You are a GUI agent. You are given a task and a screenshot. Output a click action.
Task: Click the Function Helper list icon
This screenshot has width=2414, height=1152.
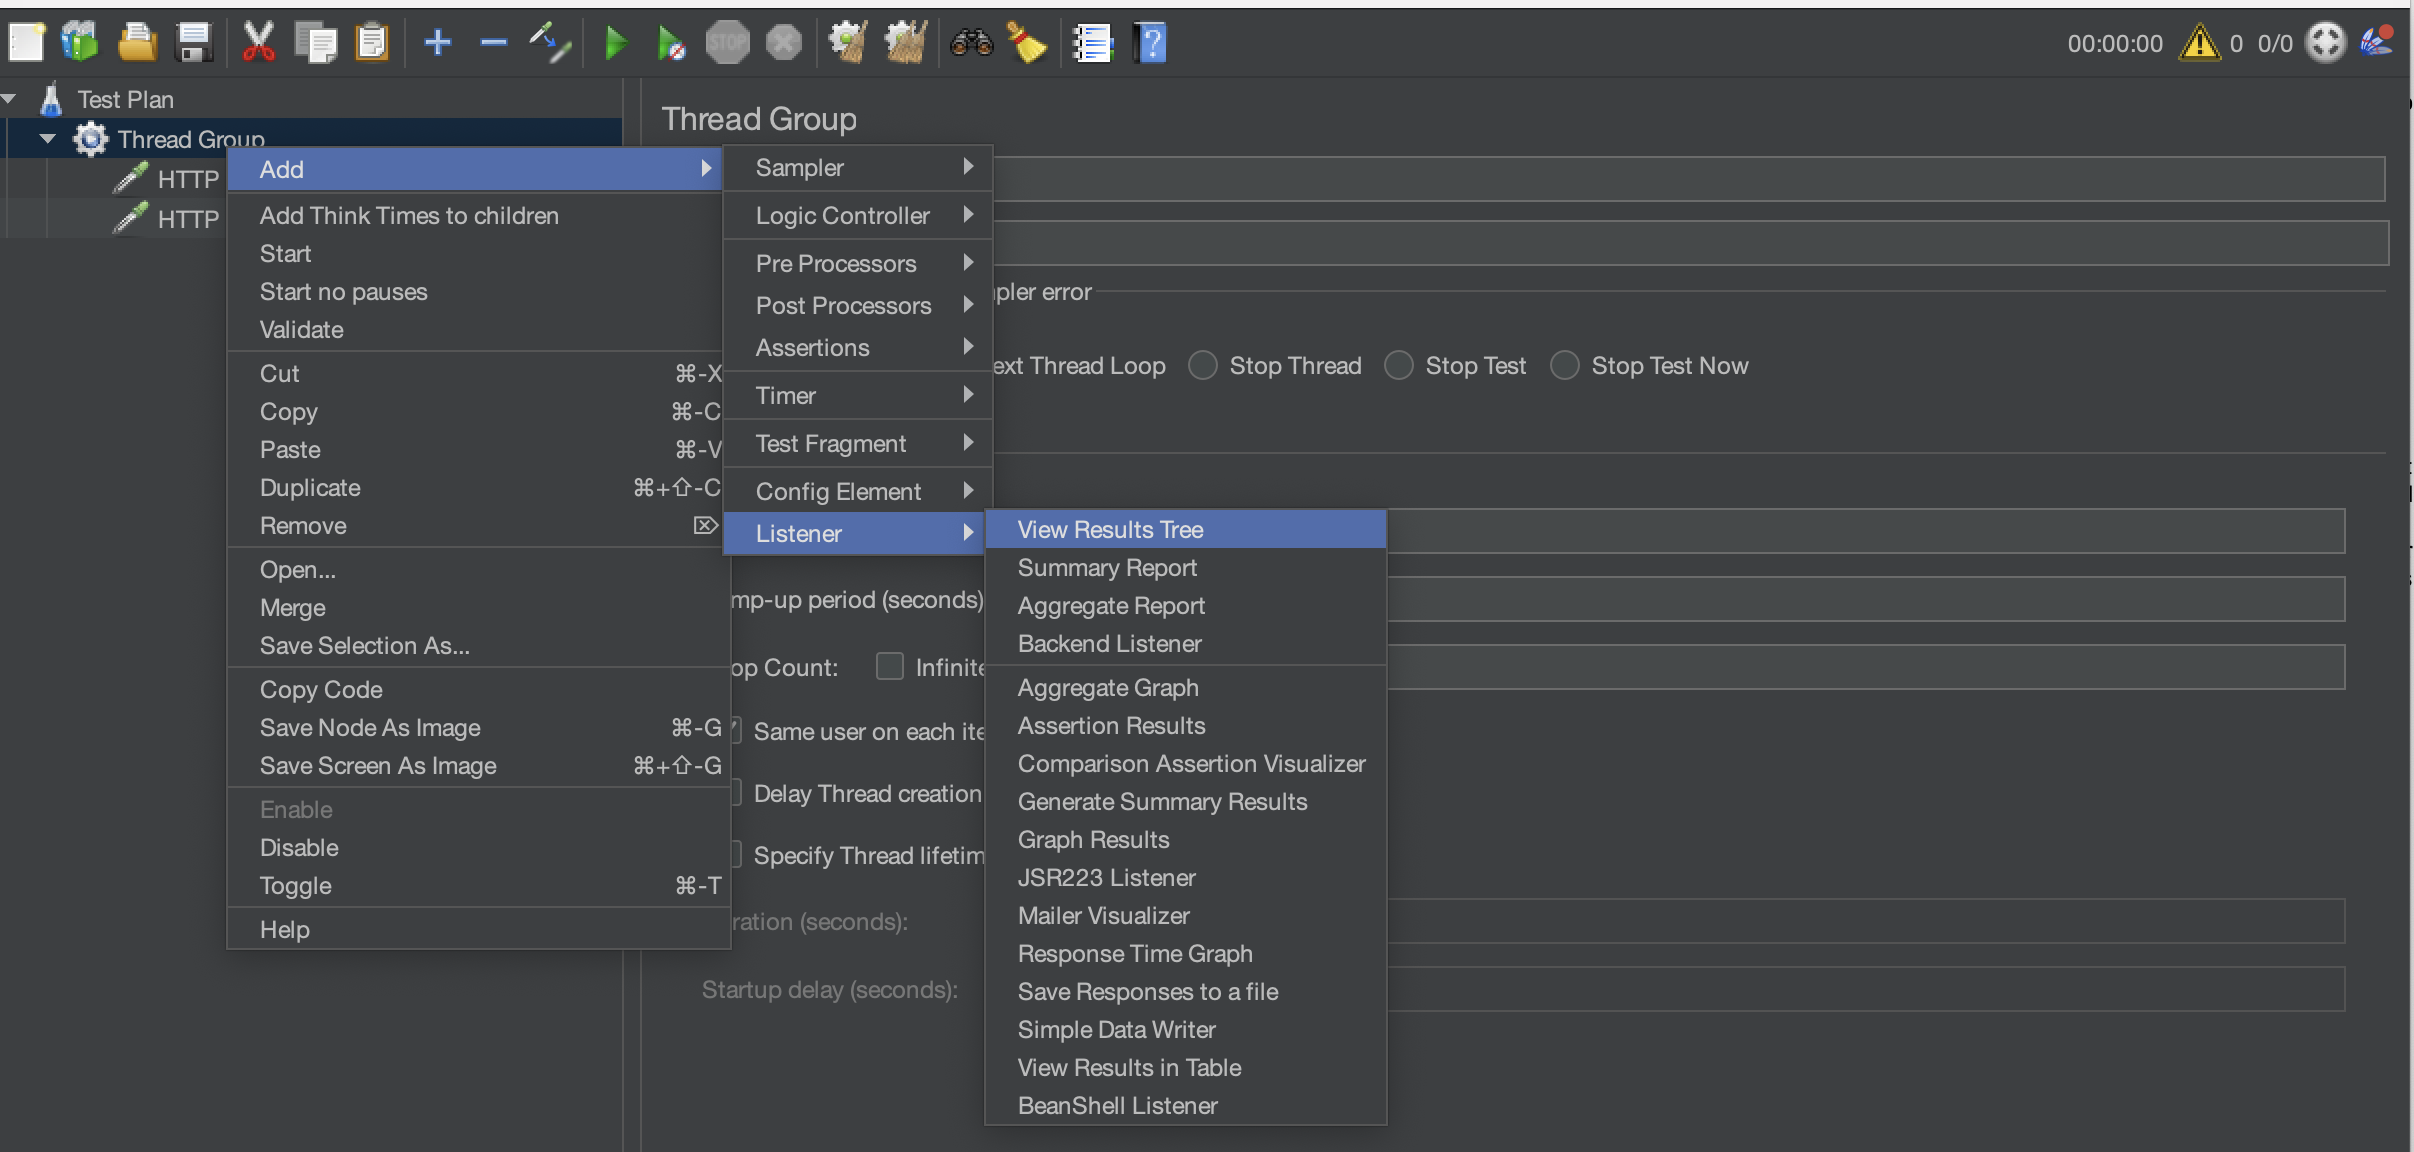(1092, 42)
